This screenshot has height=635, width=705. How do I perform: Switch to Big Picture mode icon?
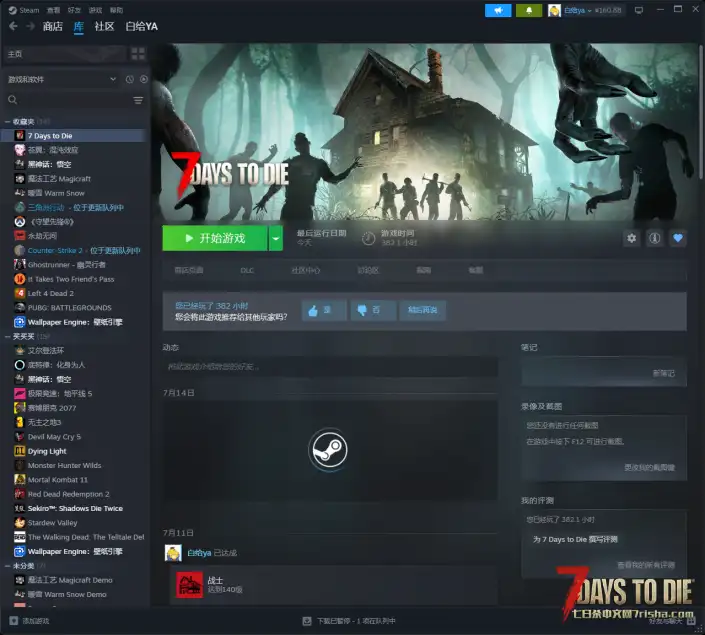pyautogui.click(x=639, y=10)
